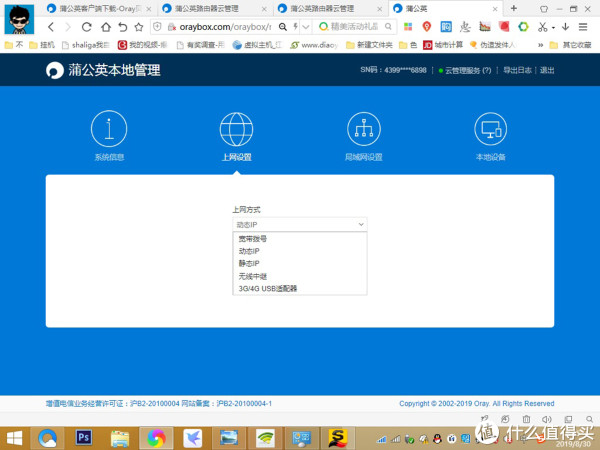Click the red map pin extension icon

click(427, 26)
